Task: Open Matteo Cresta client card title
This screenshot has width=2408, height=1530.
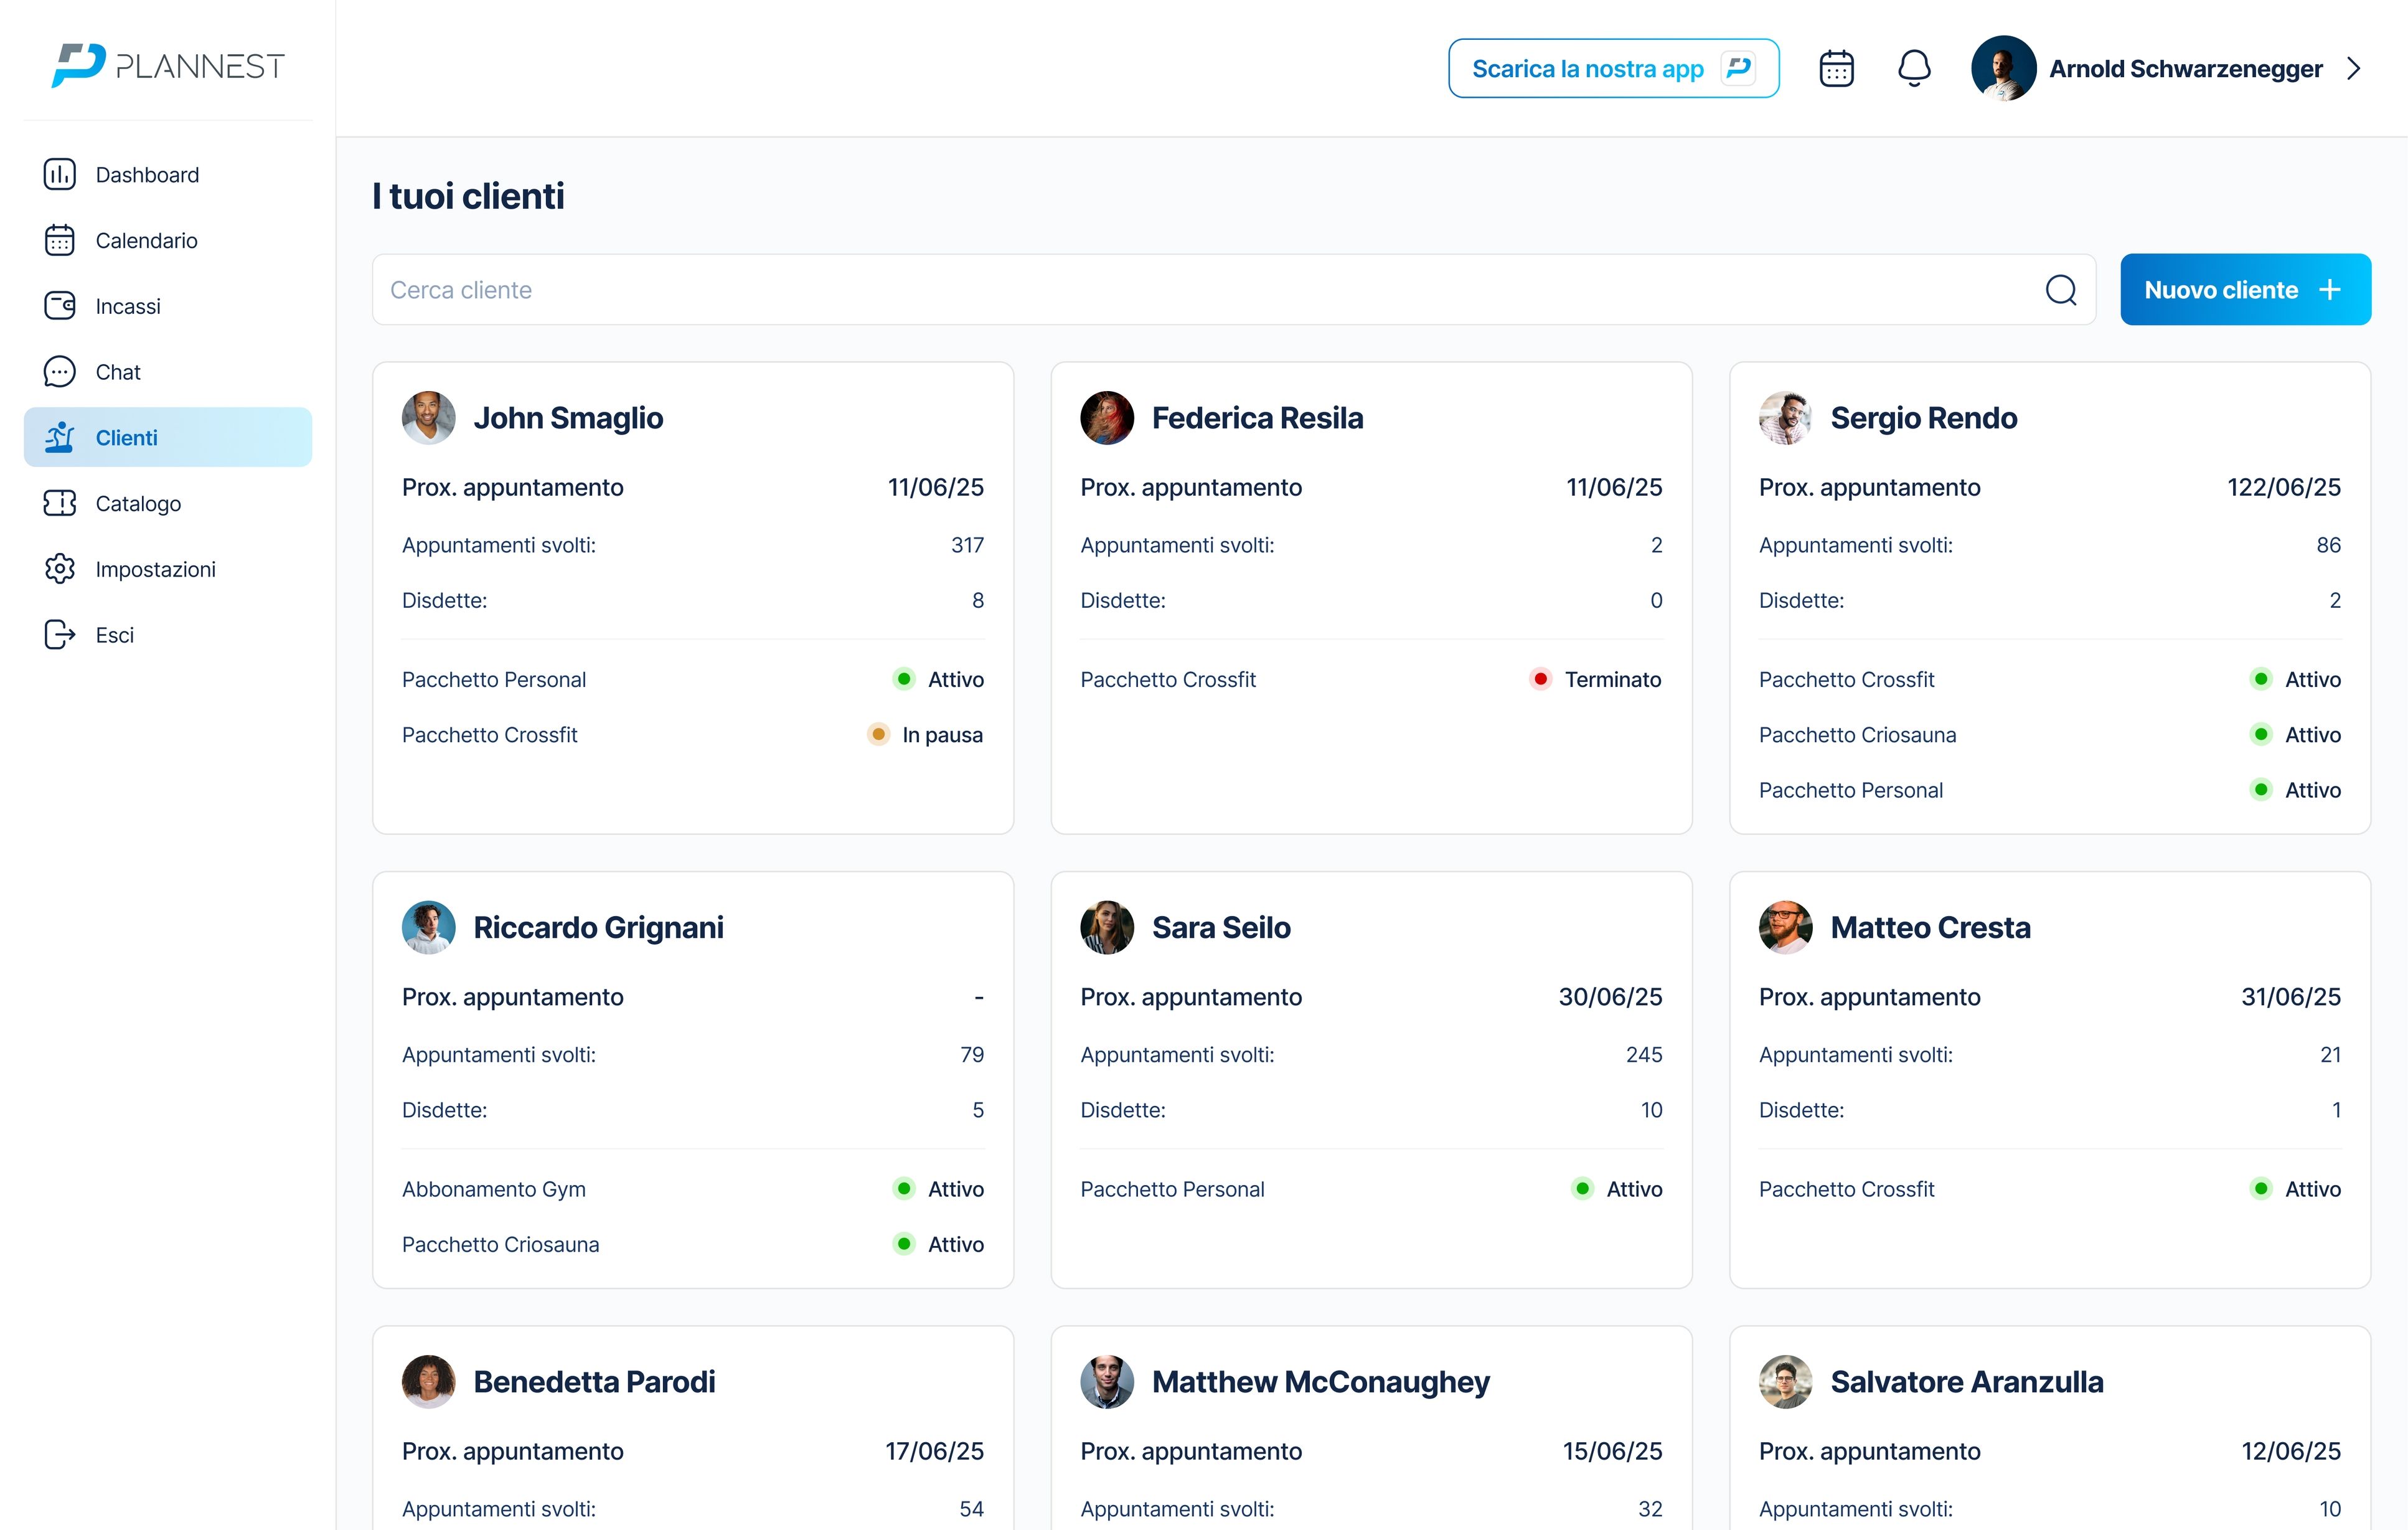Action: (x=1929, y=928)
